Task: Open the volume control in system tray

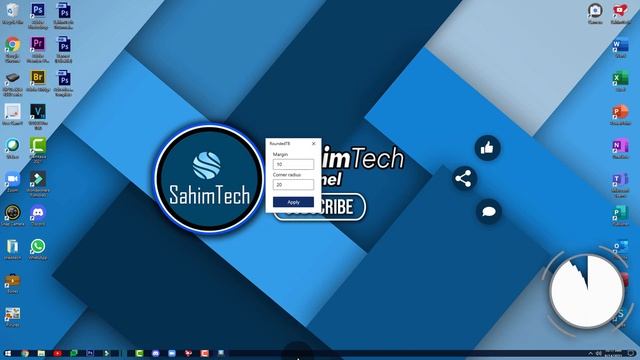Action: coord(599,353)
